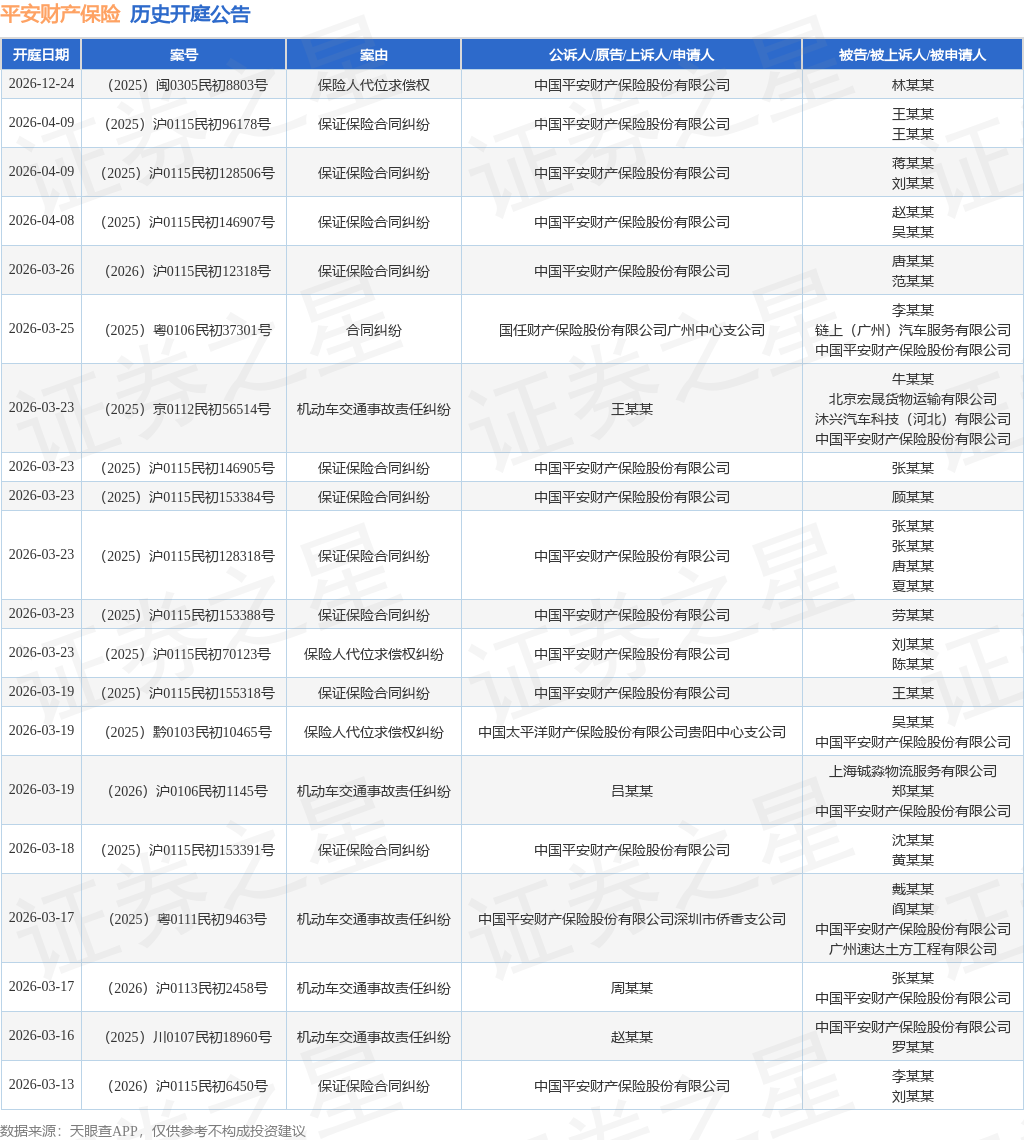Click plaintiff 中国太平洋财产保险股份有限公司贵阳中心支公司
Image resolution: width=1024 pixels, height=1140 pixels.
pyautogui.click(x=631, y=732)
